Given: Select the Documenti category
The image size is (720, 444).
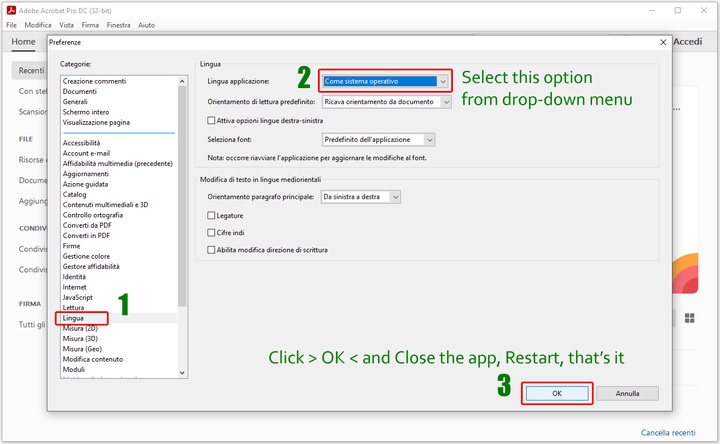Looking at the screenshot, I should 79,91.
